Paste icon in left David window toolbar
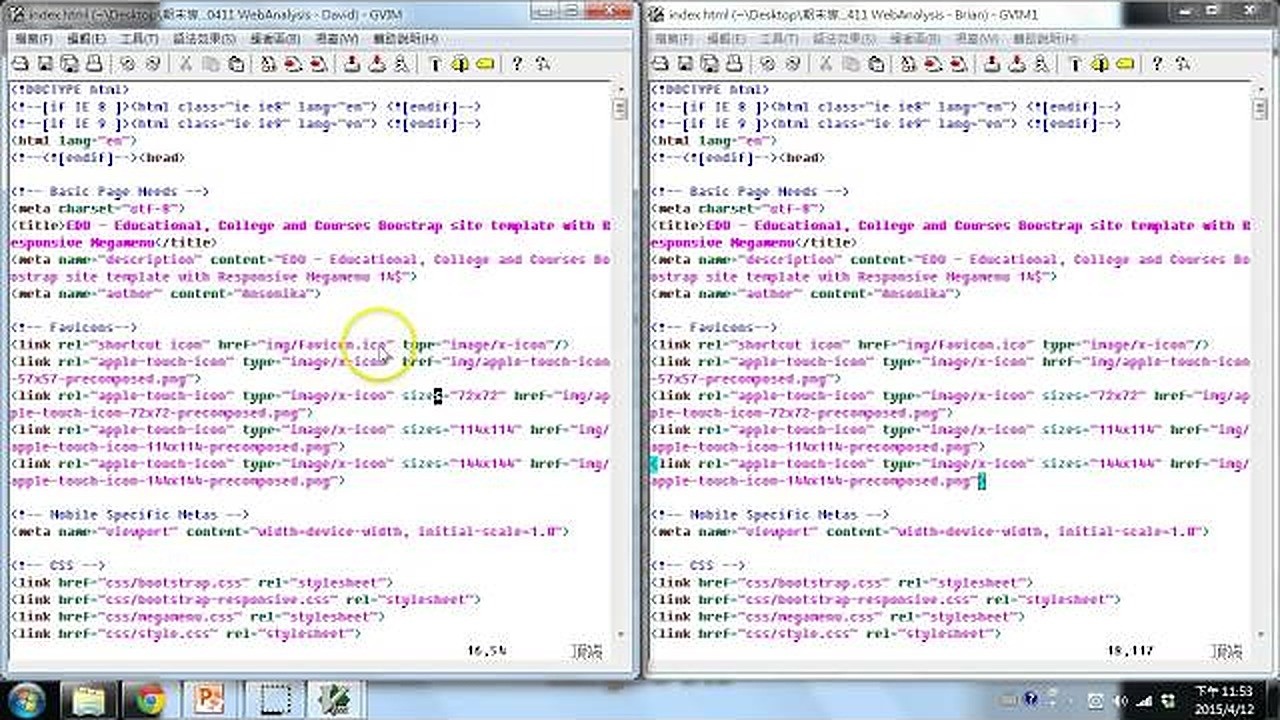The width and height of the screenshot is (1280, 720). tap(236, 63)
